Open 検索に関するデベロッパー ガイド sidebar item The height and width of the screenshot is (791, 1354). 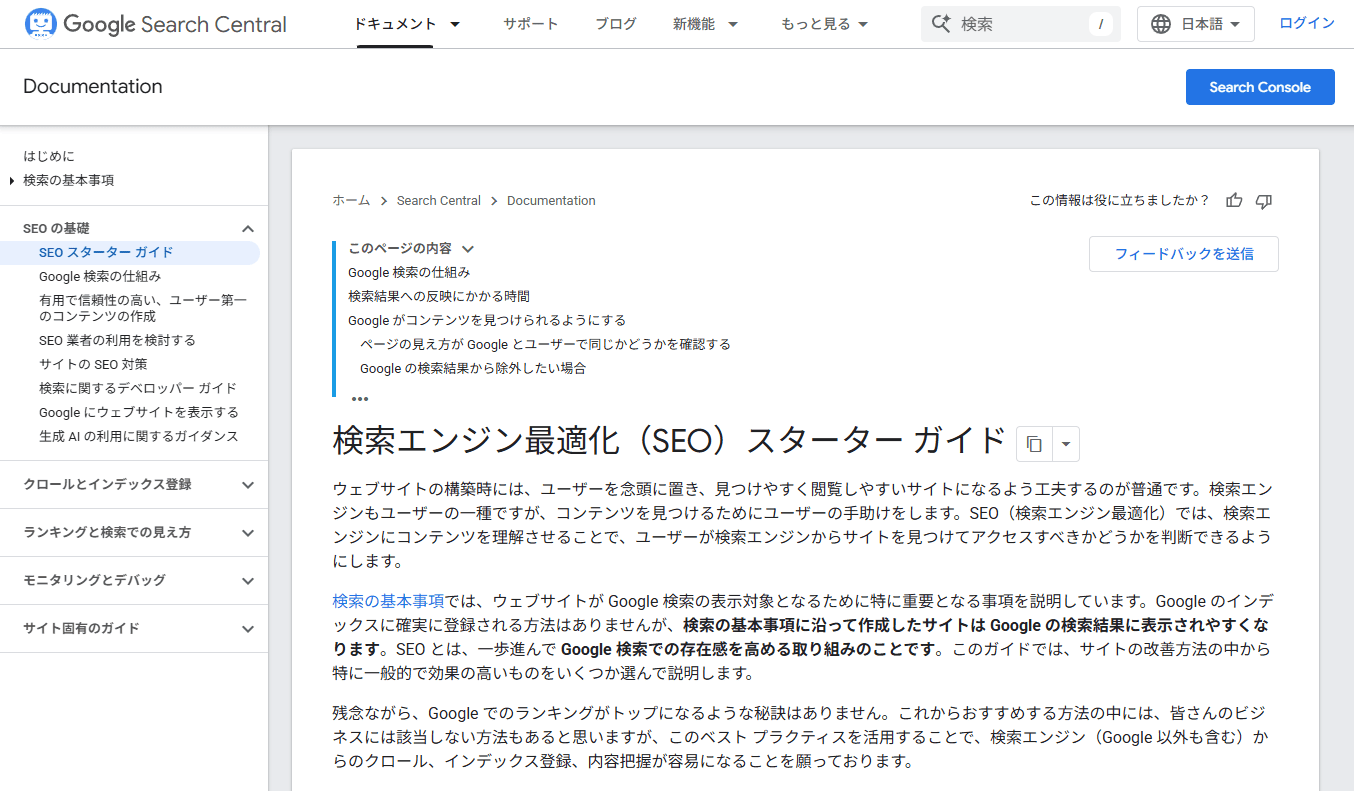138,389
